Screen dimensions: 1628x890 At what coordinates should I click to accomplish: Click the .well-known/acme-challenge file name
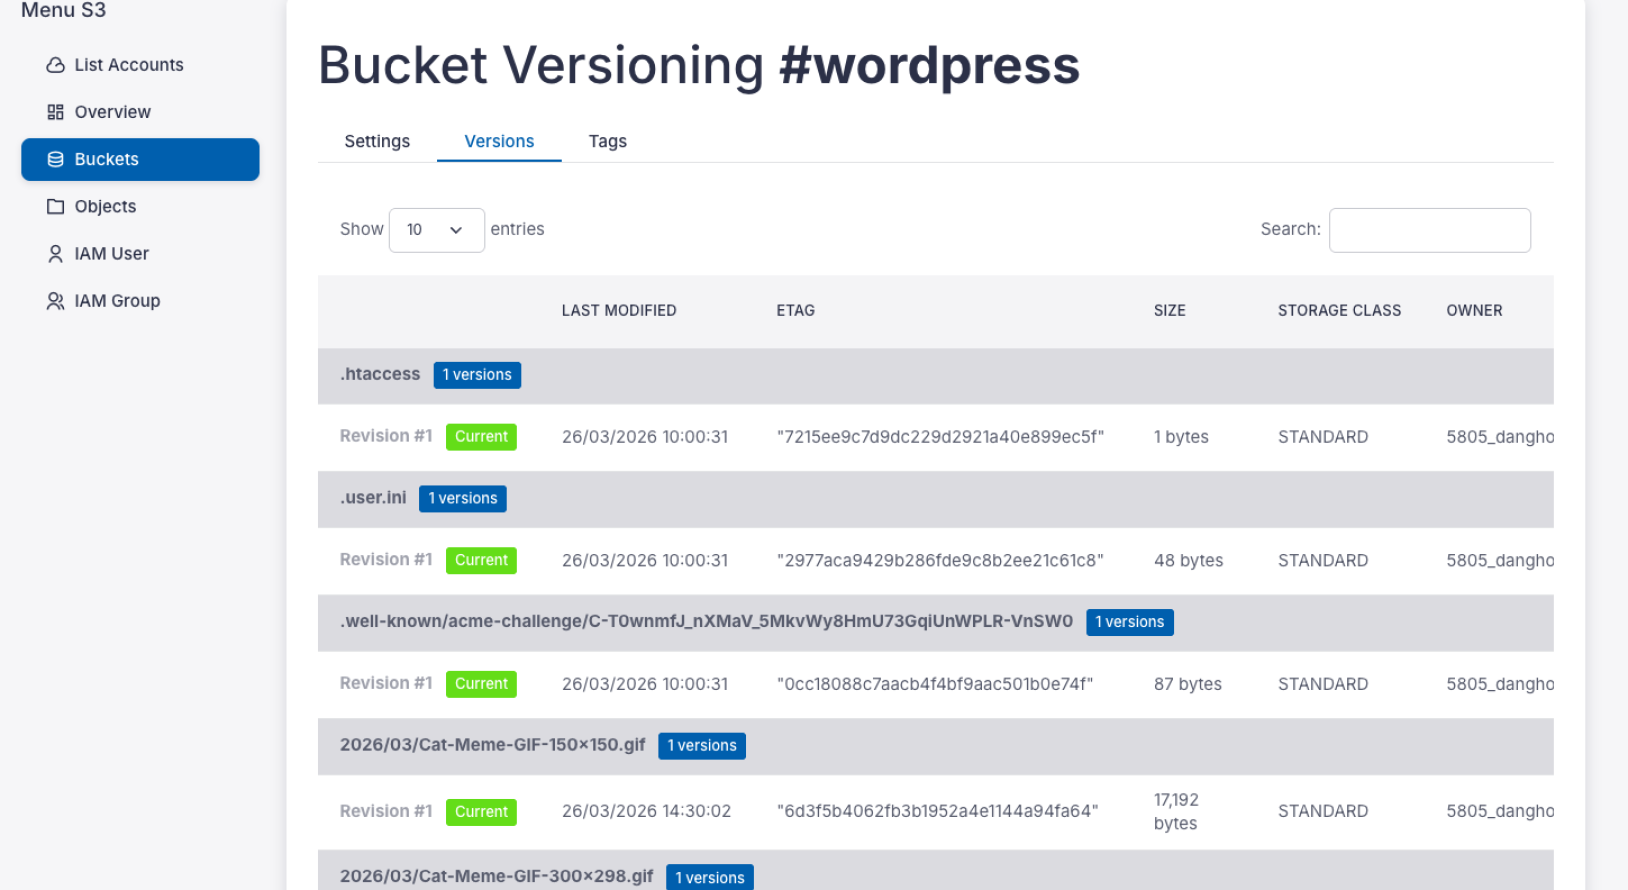pos(706,621)
